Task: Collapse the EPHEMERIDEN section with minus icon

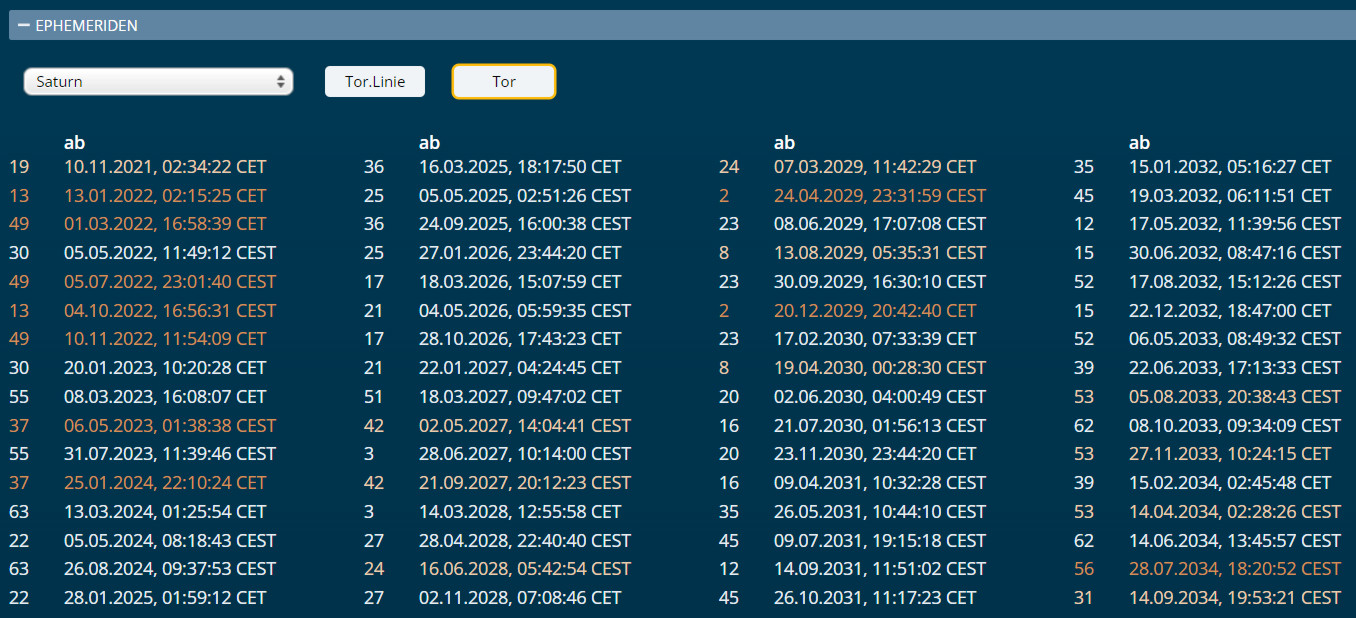Action: point(23,25)
